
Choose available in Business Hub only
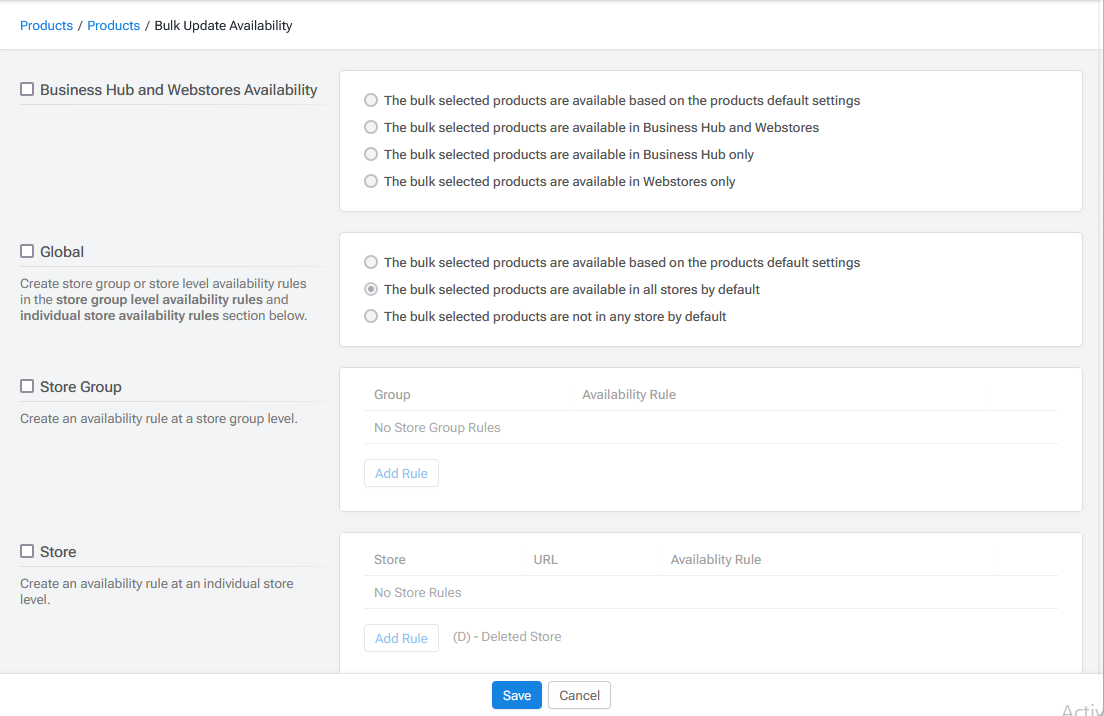tap(371, 154)
